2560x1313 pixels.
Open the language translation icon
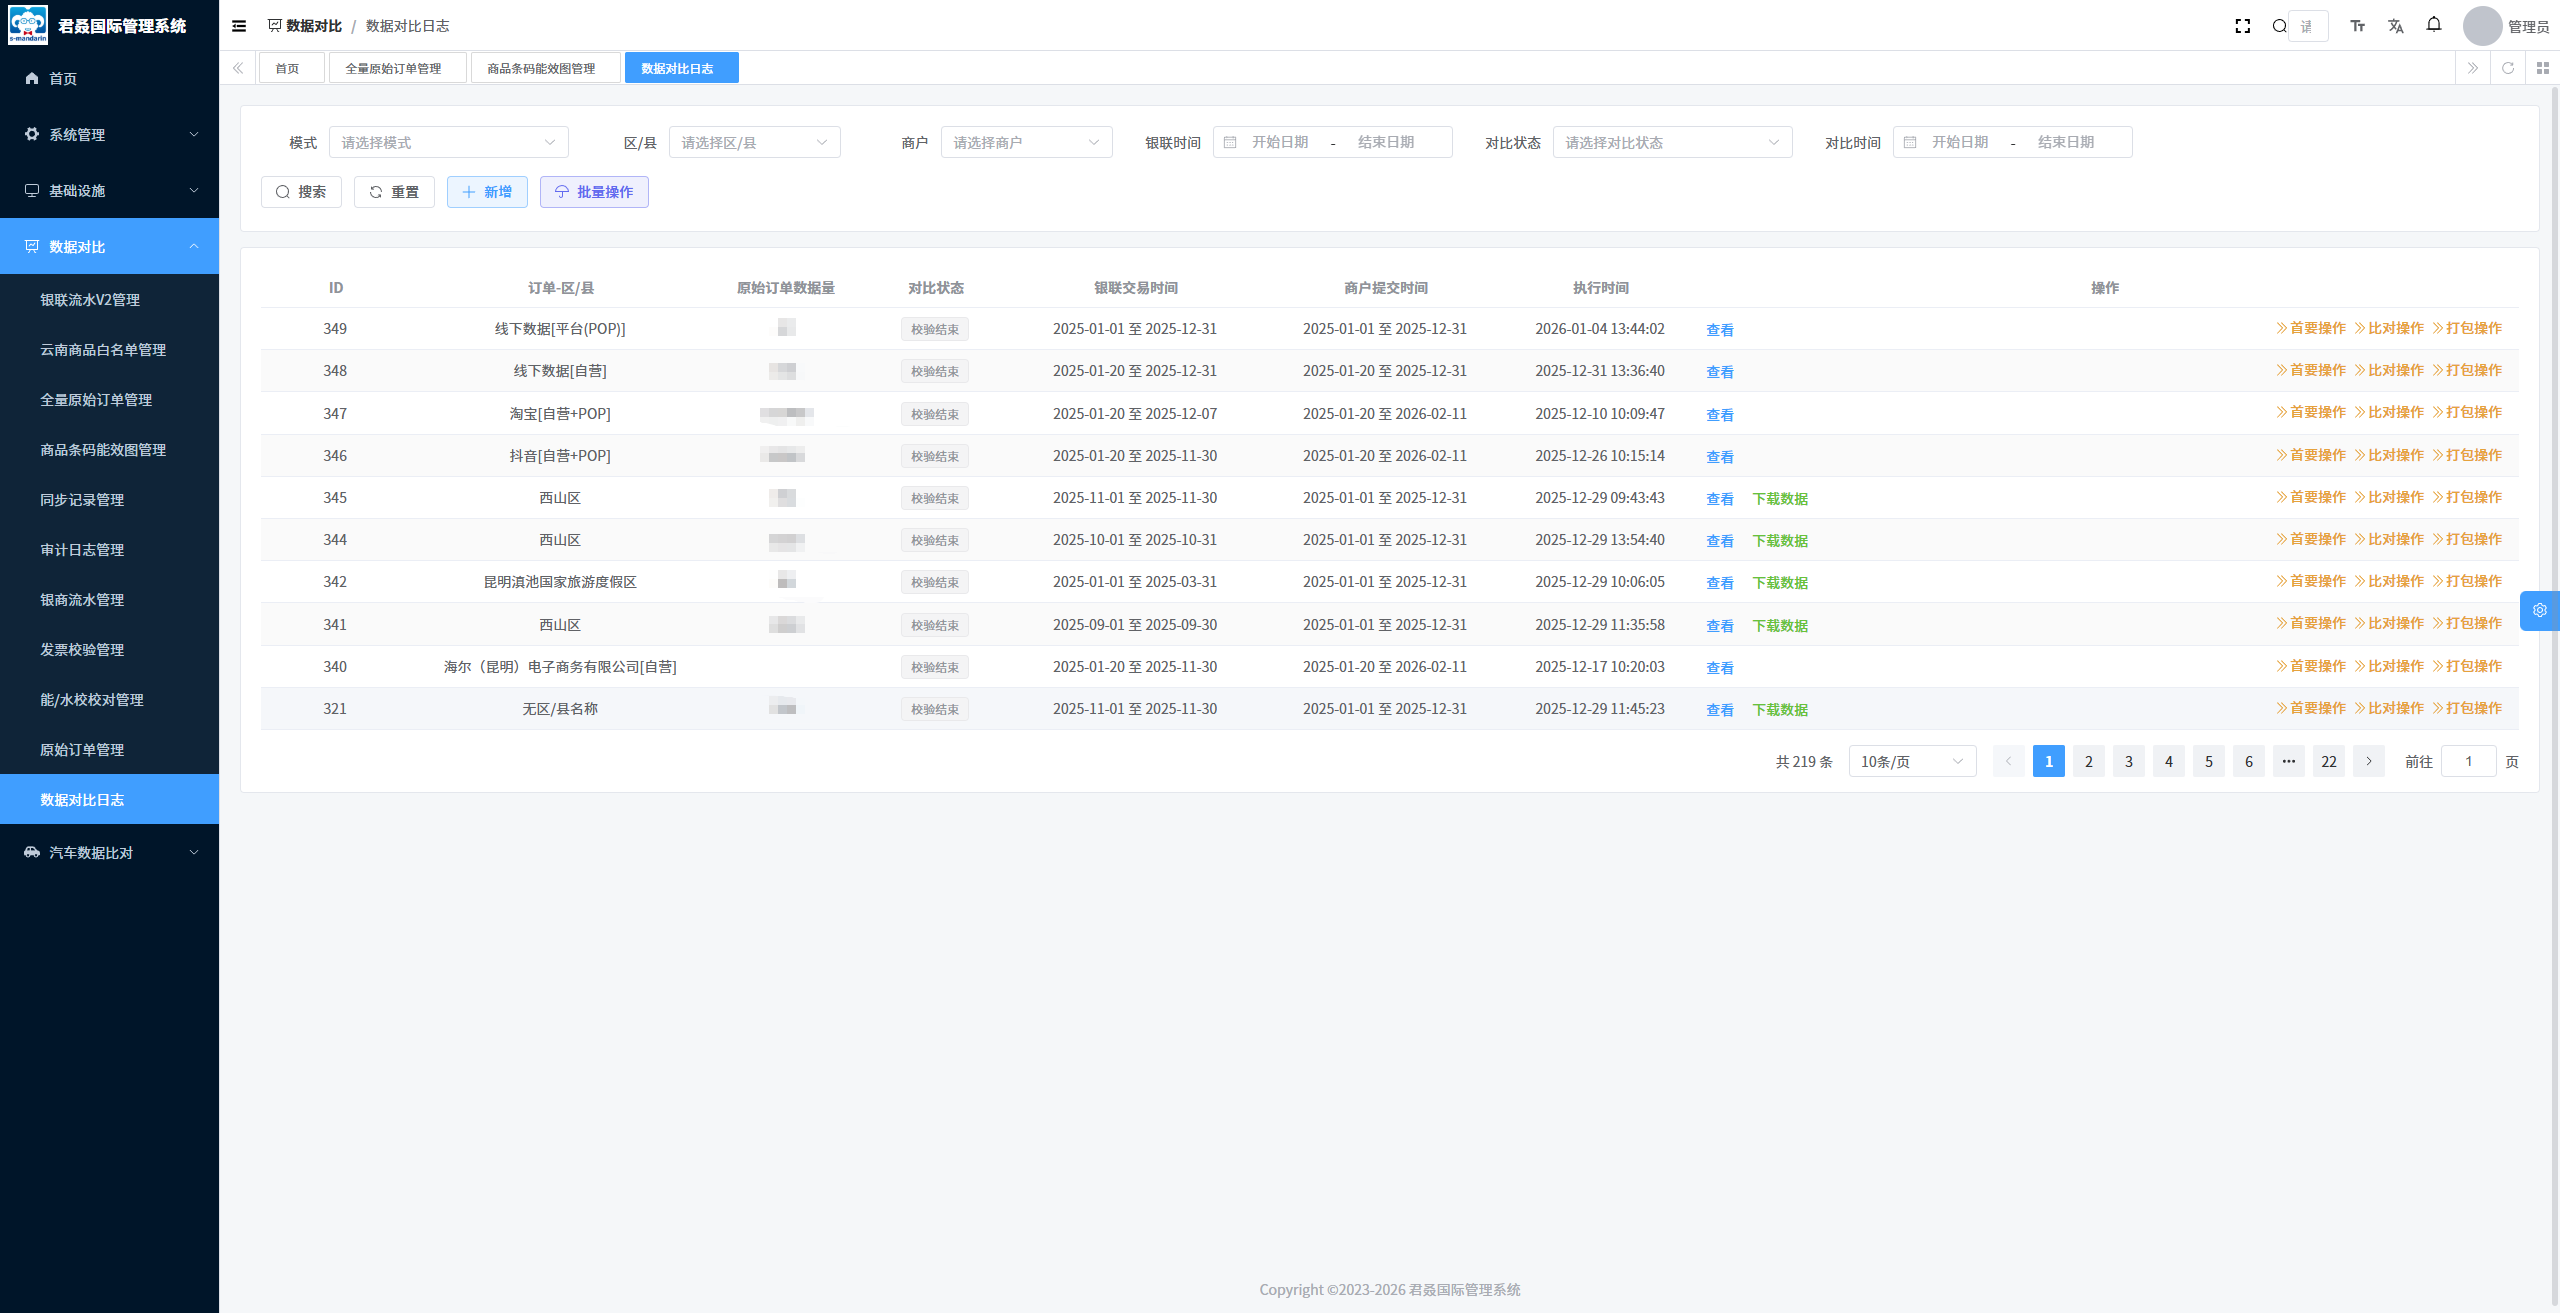(x=2396, y=26)
